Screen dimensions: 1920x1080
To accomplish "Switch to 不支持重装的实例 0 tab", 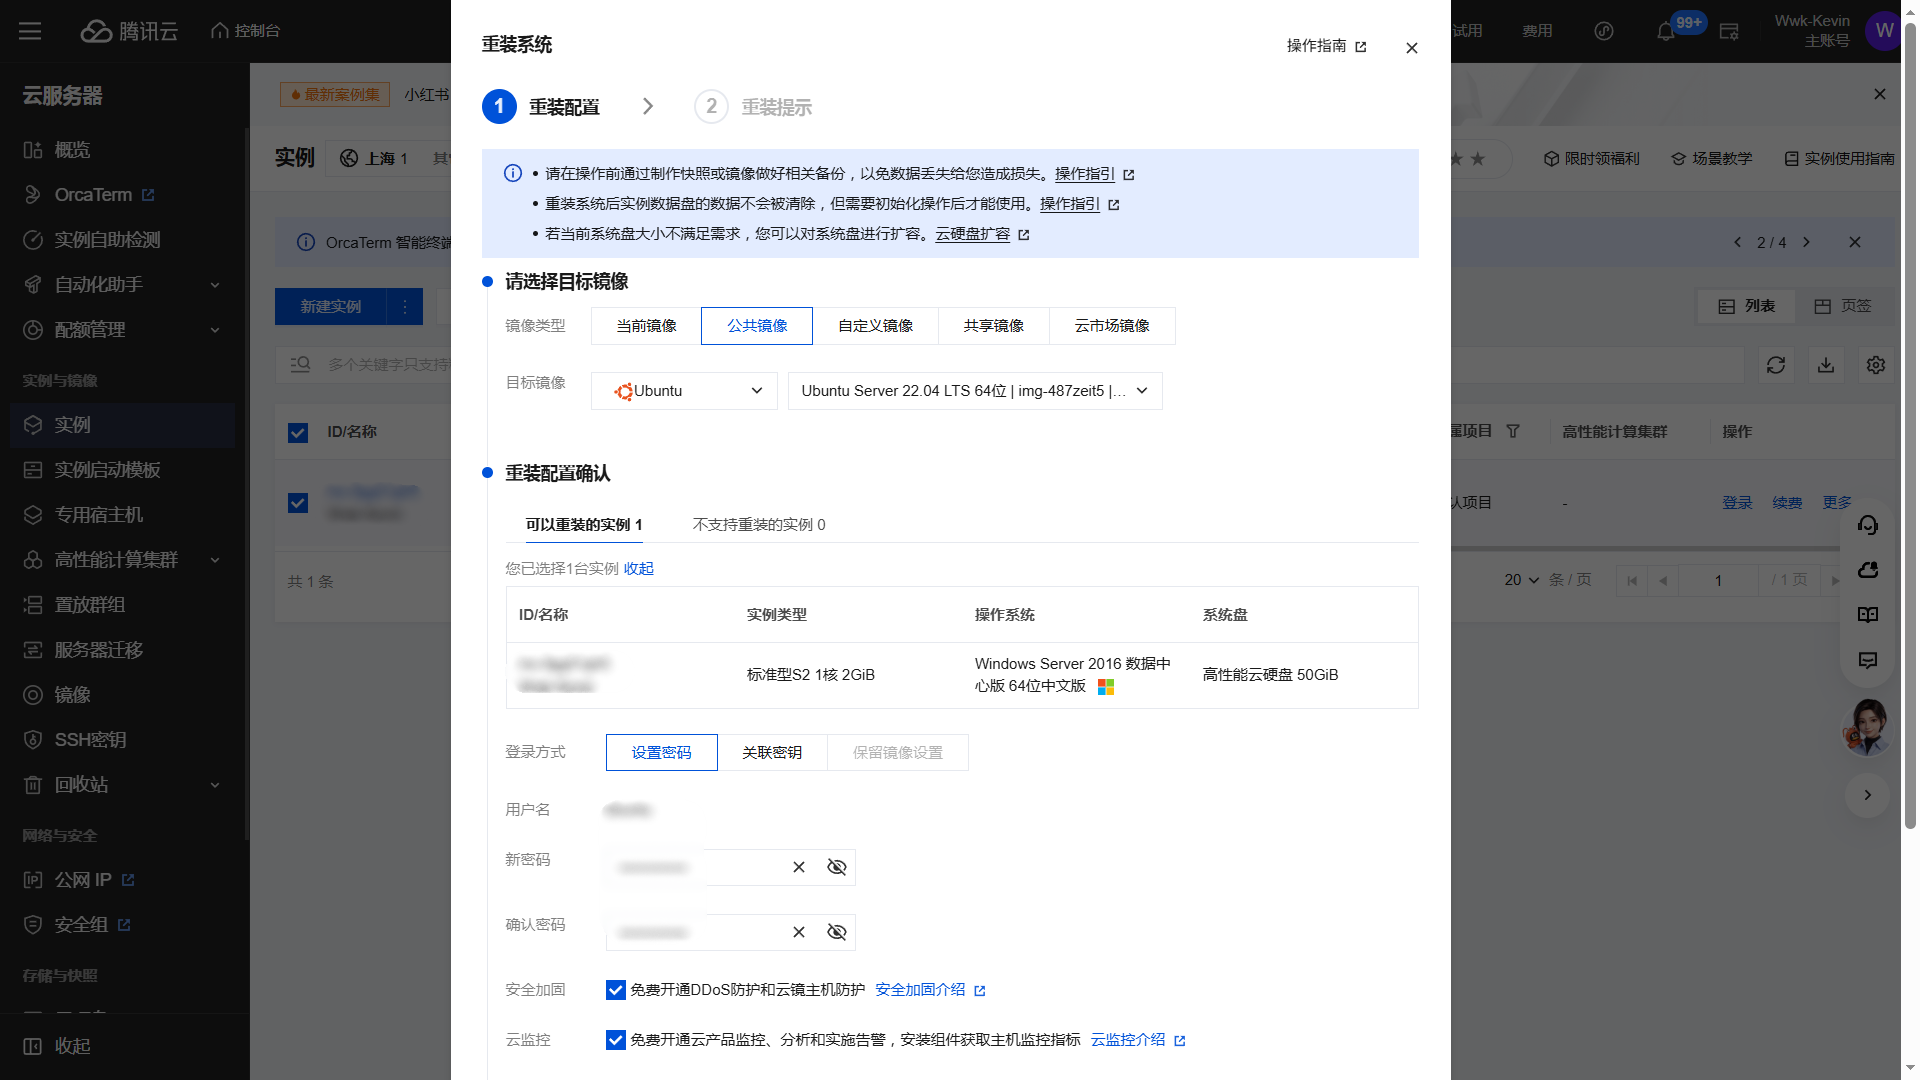I will pyautogui.click(x=759, y=525).
